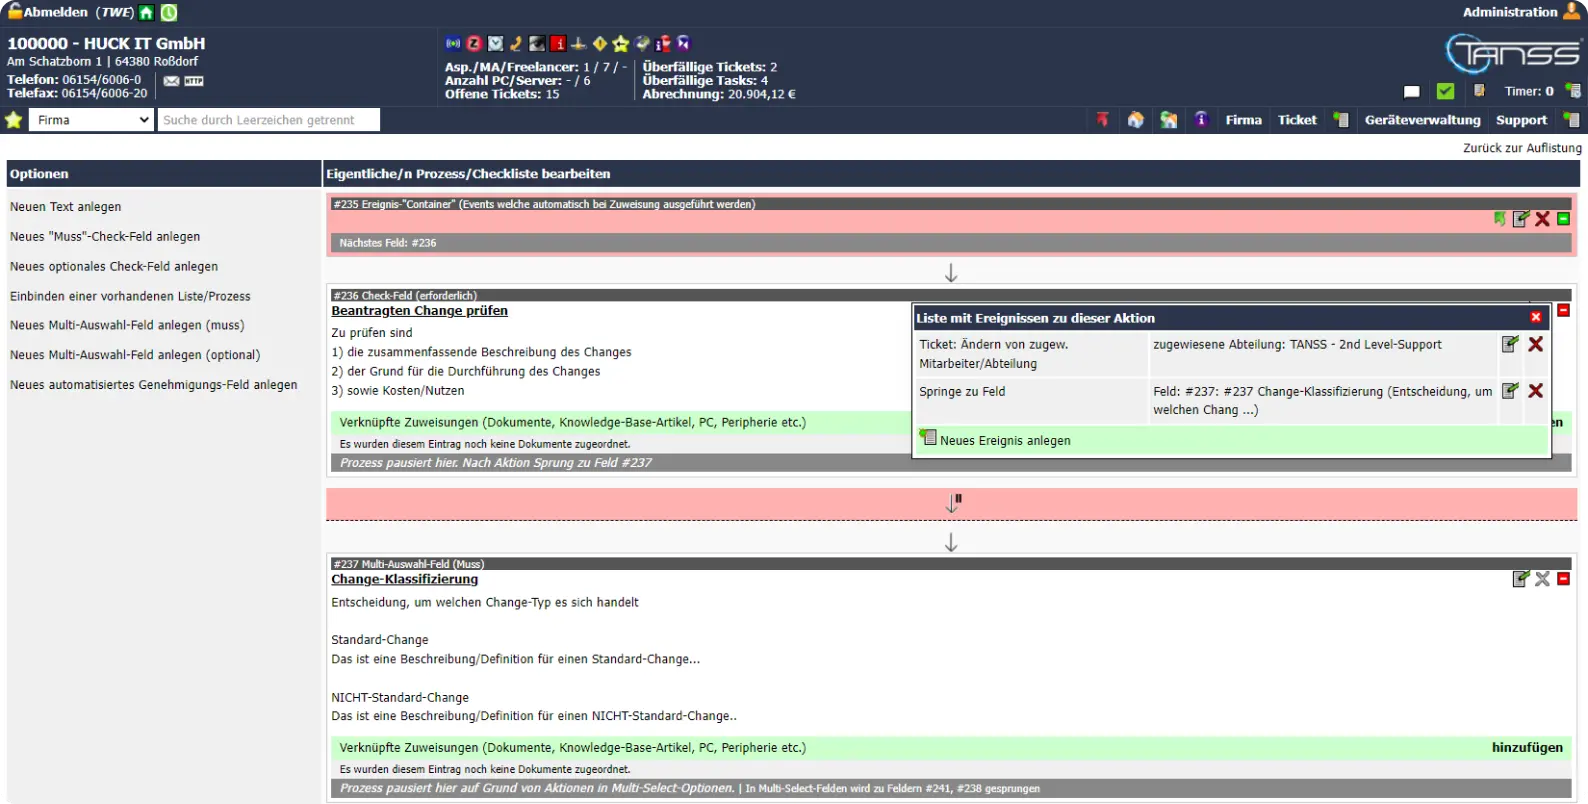Click the purple hourglass-like icon
The height and width of the screenshot is (804, 1588).
pyautogui.click(x=684, y=43)
